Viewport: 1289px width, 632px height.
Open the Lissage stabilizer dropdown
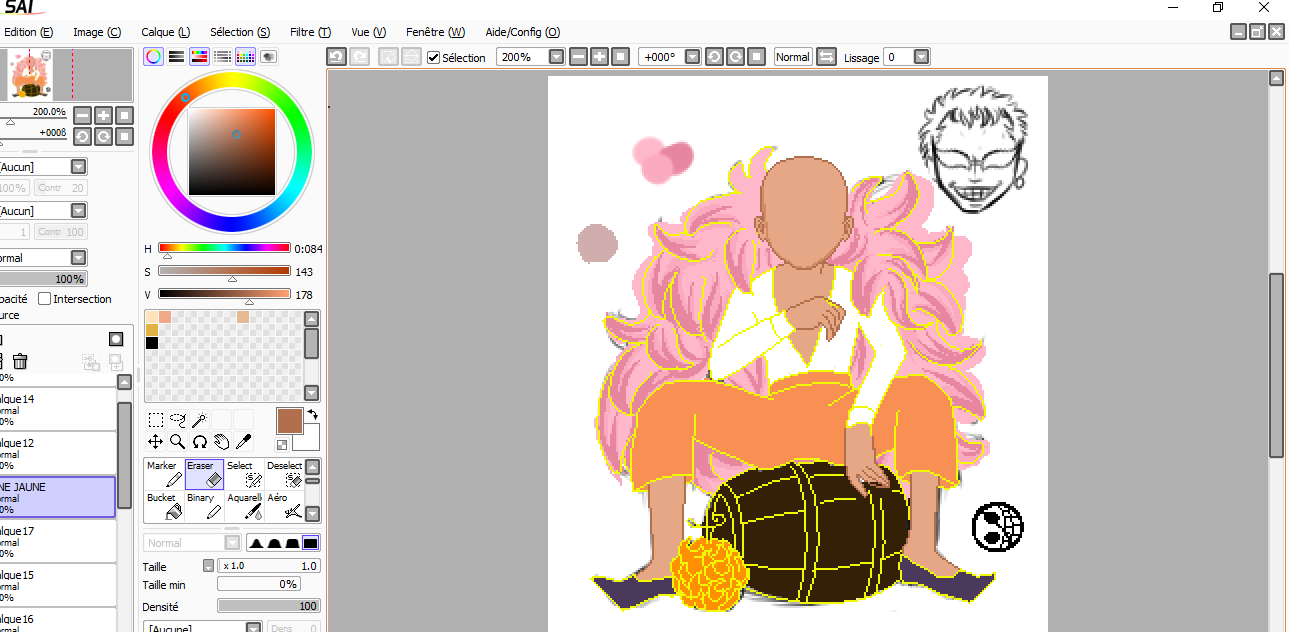coord(921,57)
